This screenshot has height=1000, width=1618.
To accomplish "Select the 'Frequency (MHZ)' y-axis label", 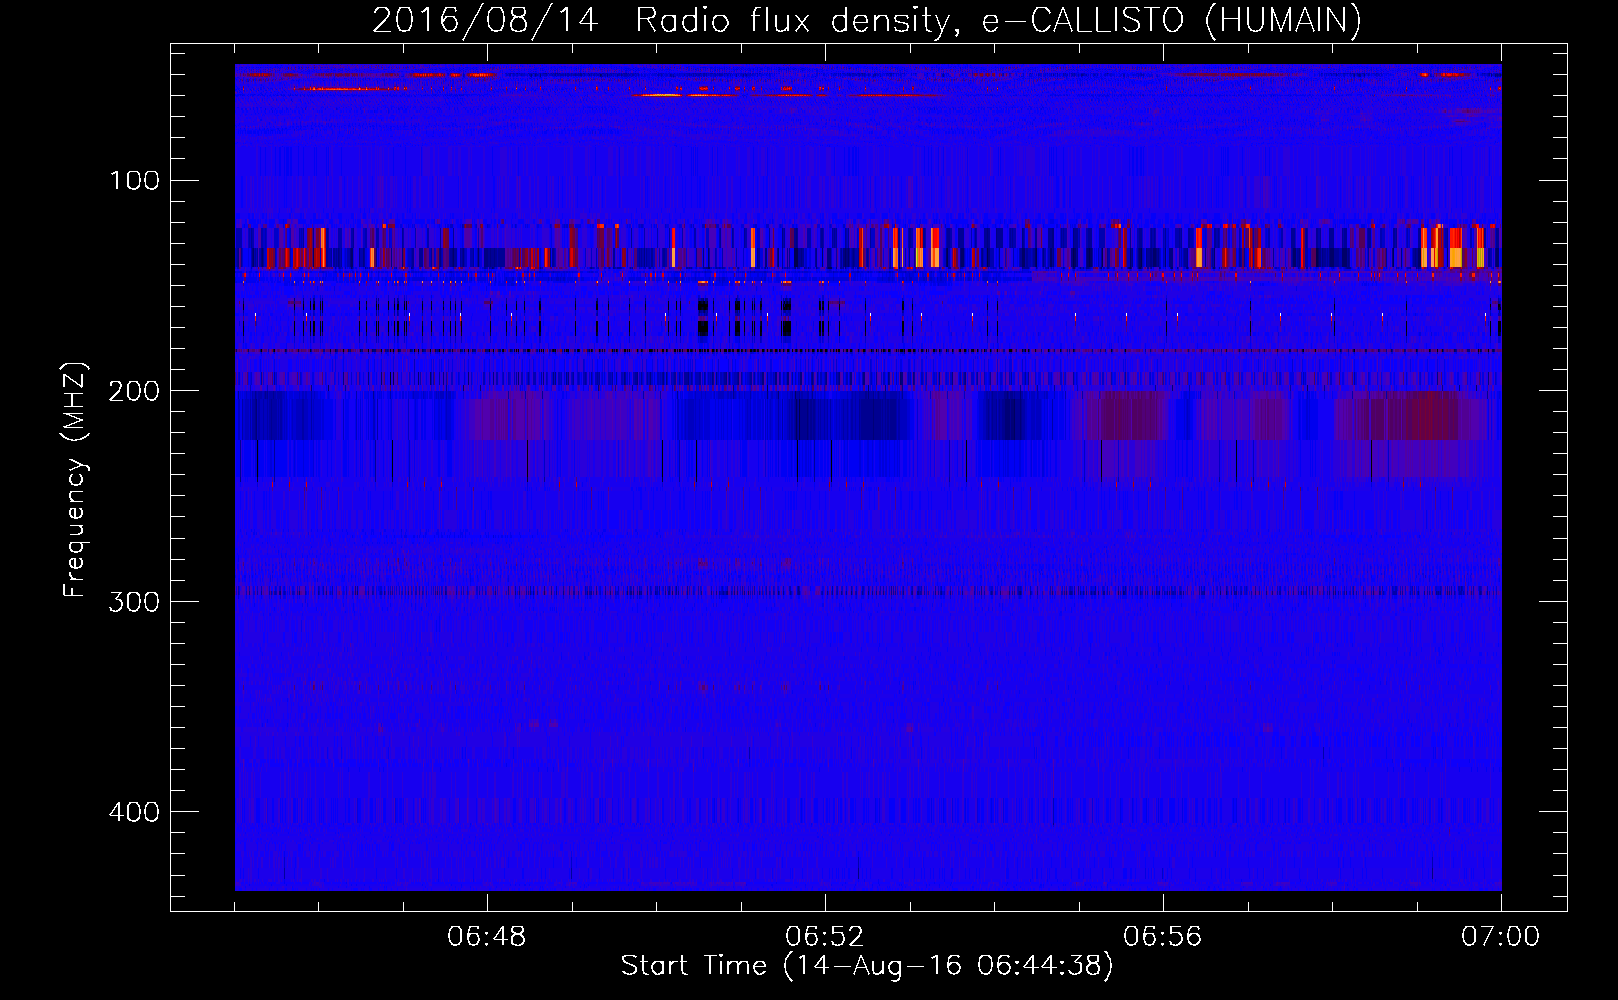I will coord(75,480).
